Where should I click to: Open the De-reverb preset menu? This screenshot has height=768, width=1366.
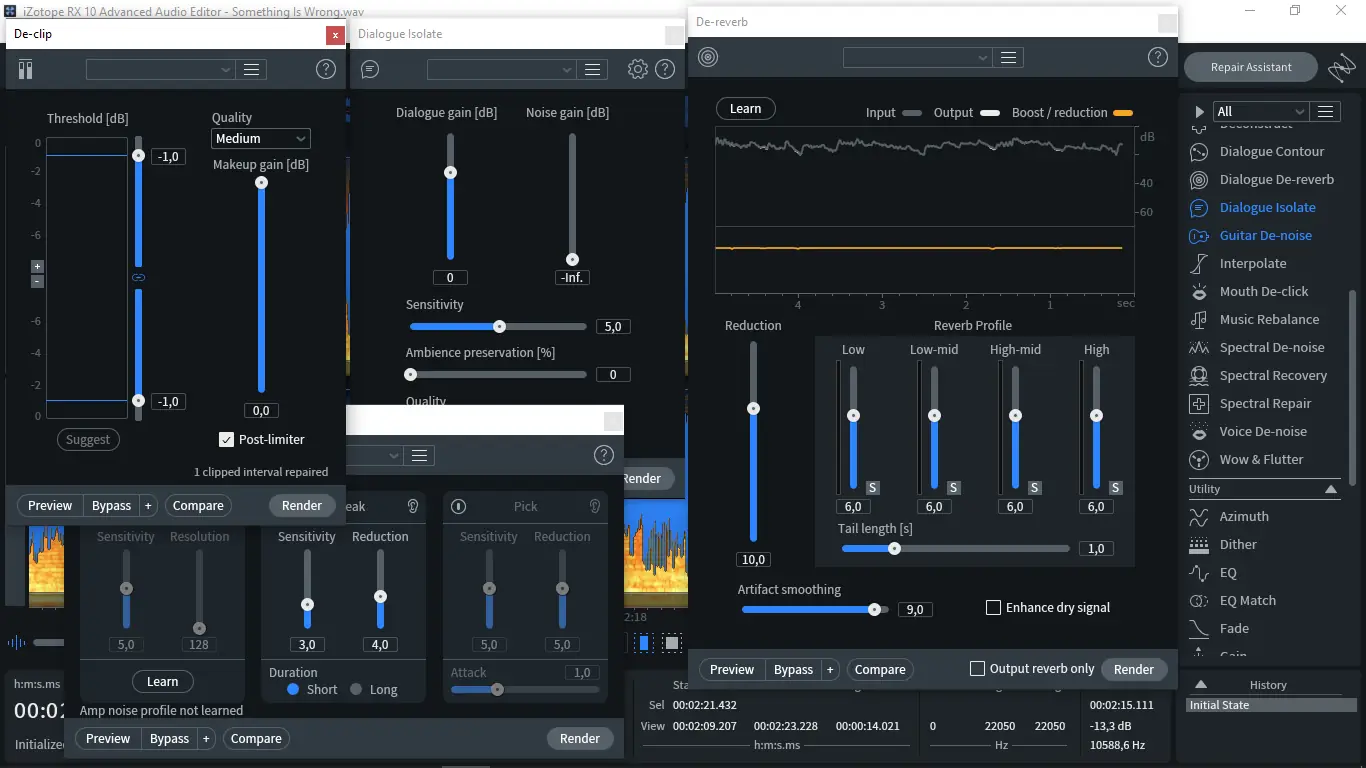click(1009, 58)
